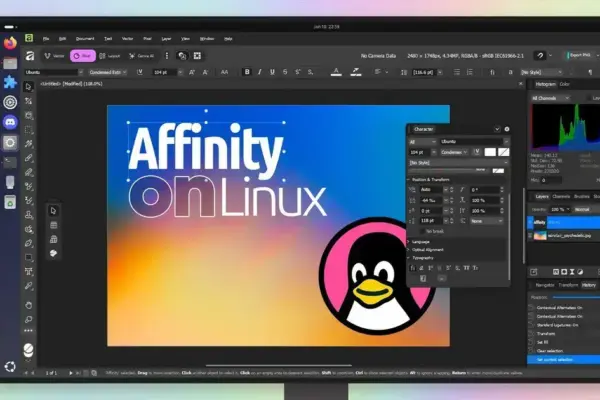Click the square frame icon beside studio toggle
Screen dimensions: 600x400
tap(197, 56)
